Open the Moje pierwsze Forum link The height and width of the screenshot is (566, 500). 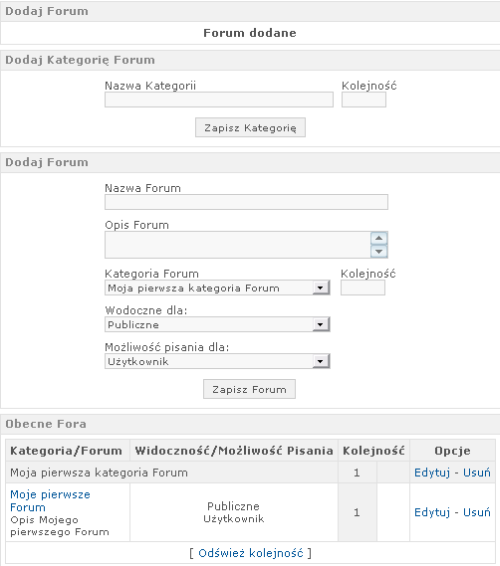coord(50,501)
